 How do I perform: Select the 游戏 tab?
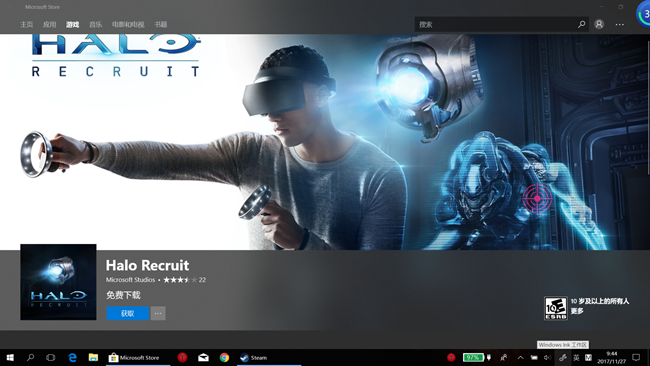tap(72, 24)
